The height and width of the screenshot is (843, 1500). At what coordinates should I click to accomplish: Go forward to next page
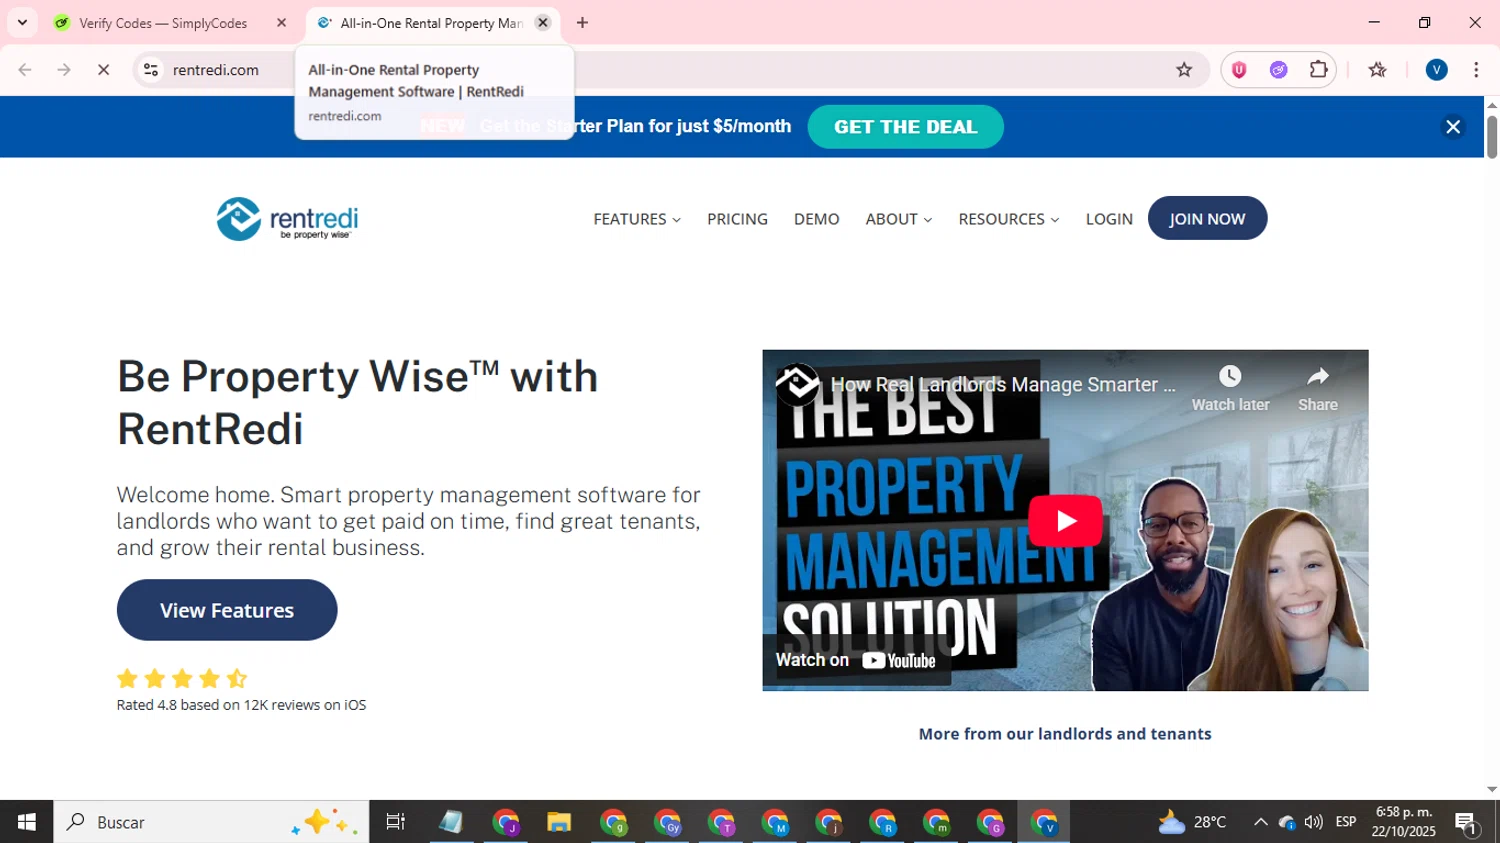pos(64,70)
